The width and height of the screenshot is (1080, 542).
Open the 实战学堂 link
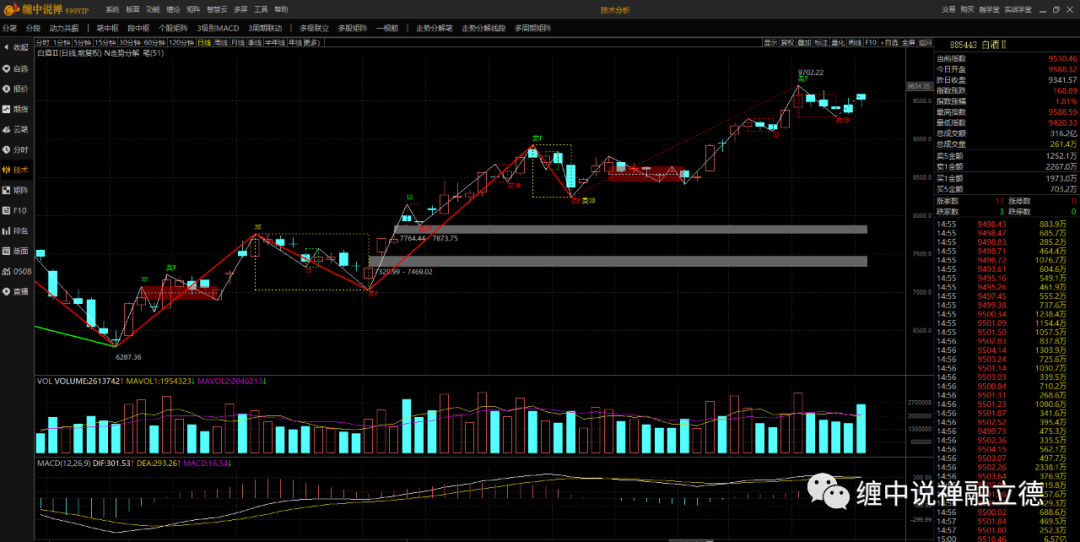pos(1017,10)
